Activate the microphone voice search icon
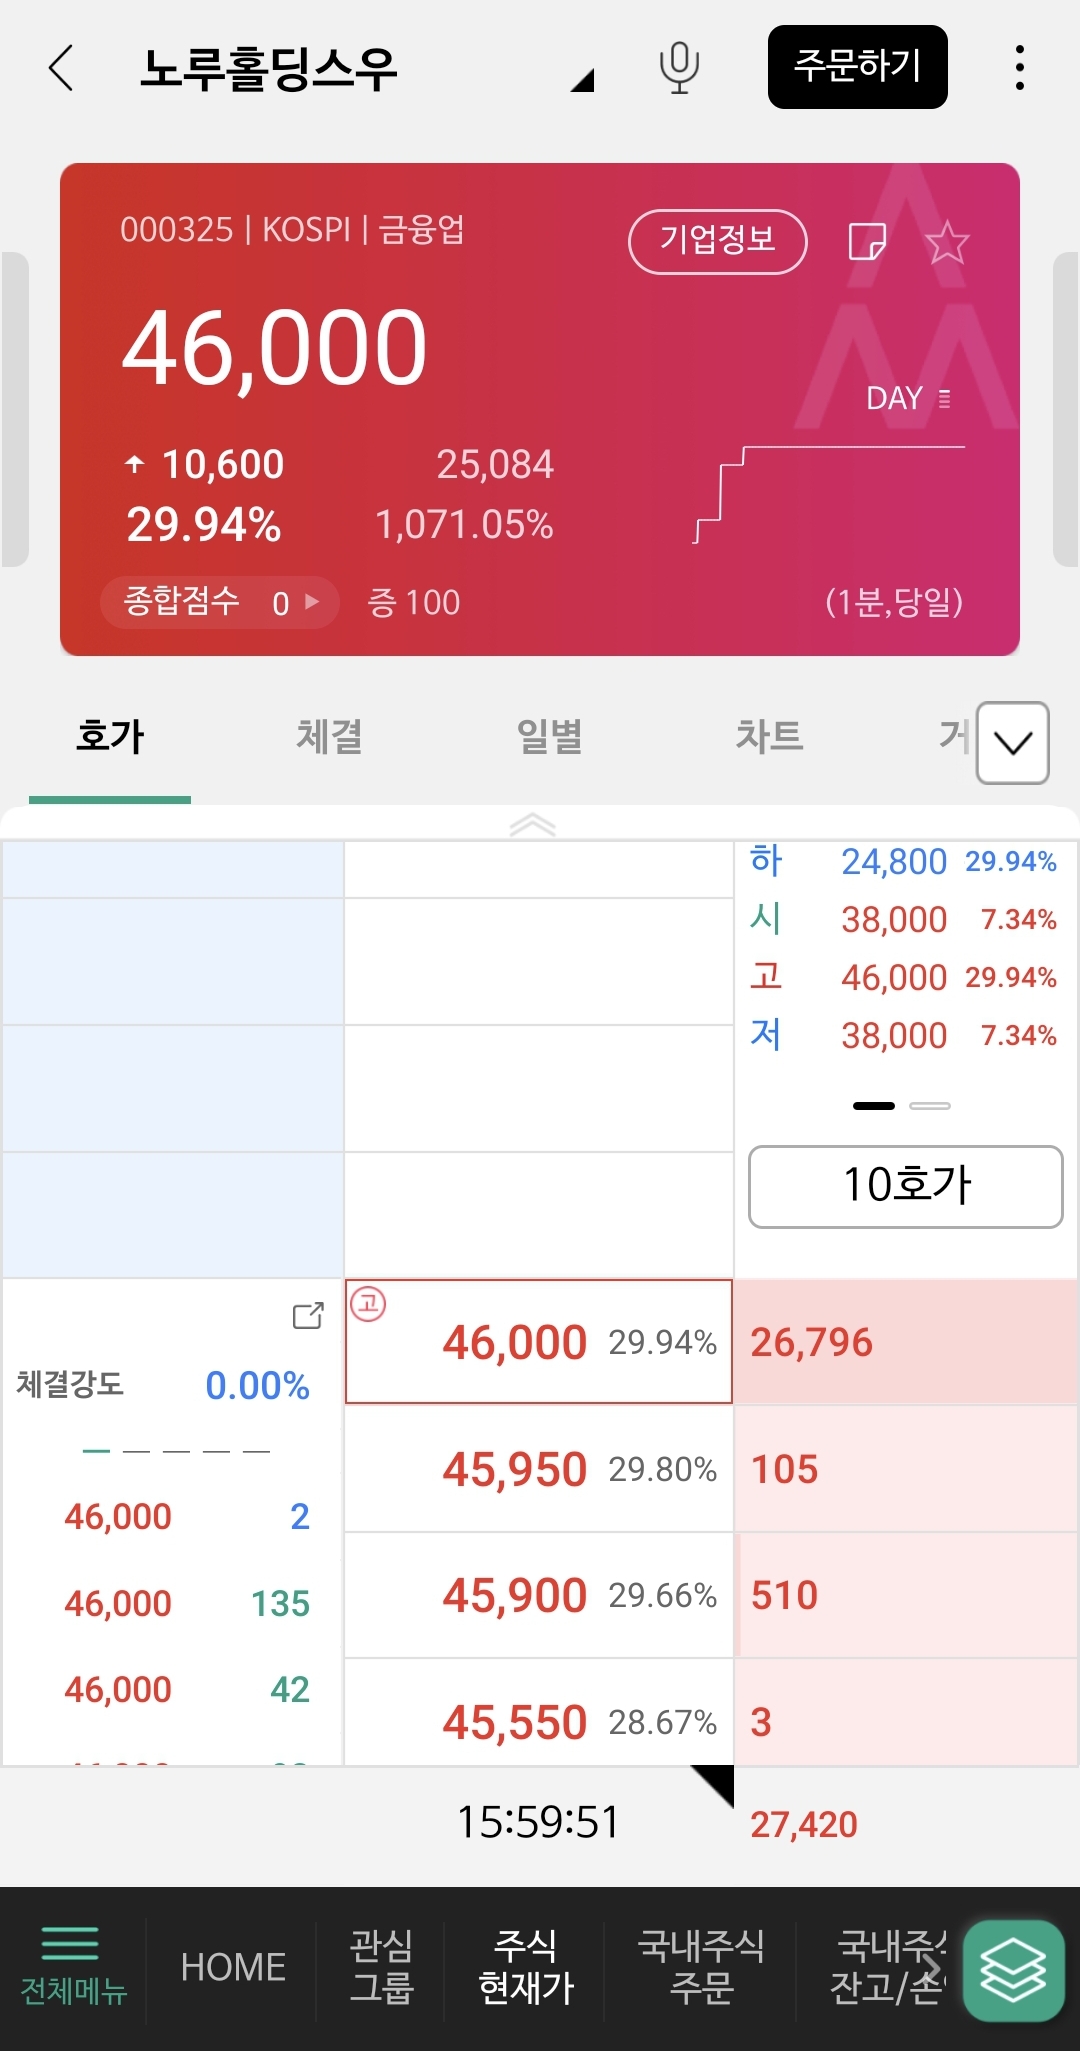The height and width of the screenshot is (2051, 1080). pos(679,68)
